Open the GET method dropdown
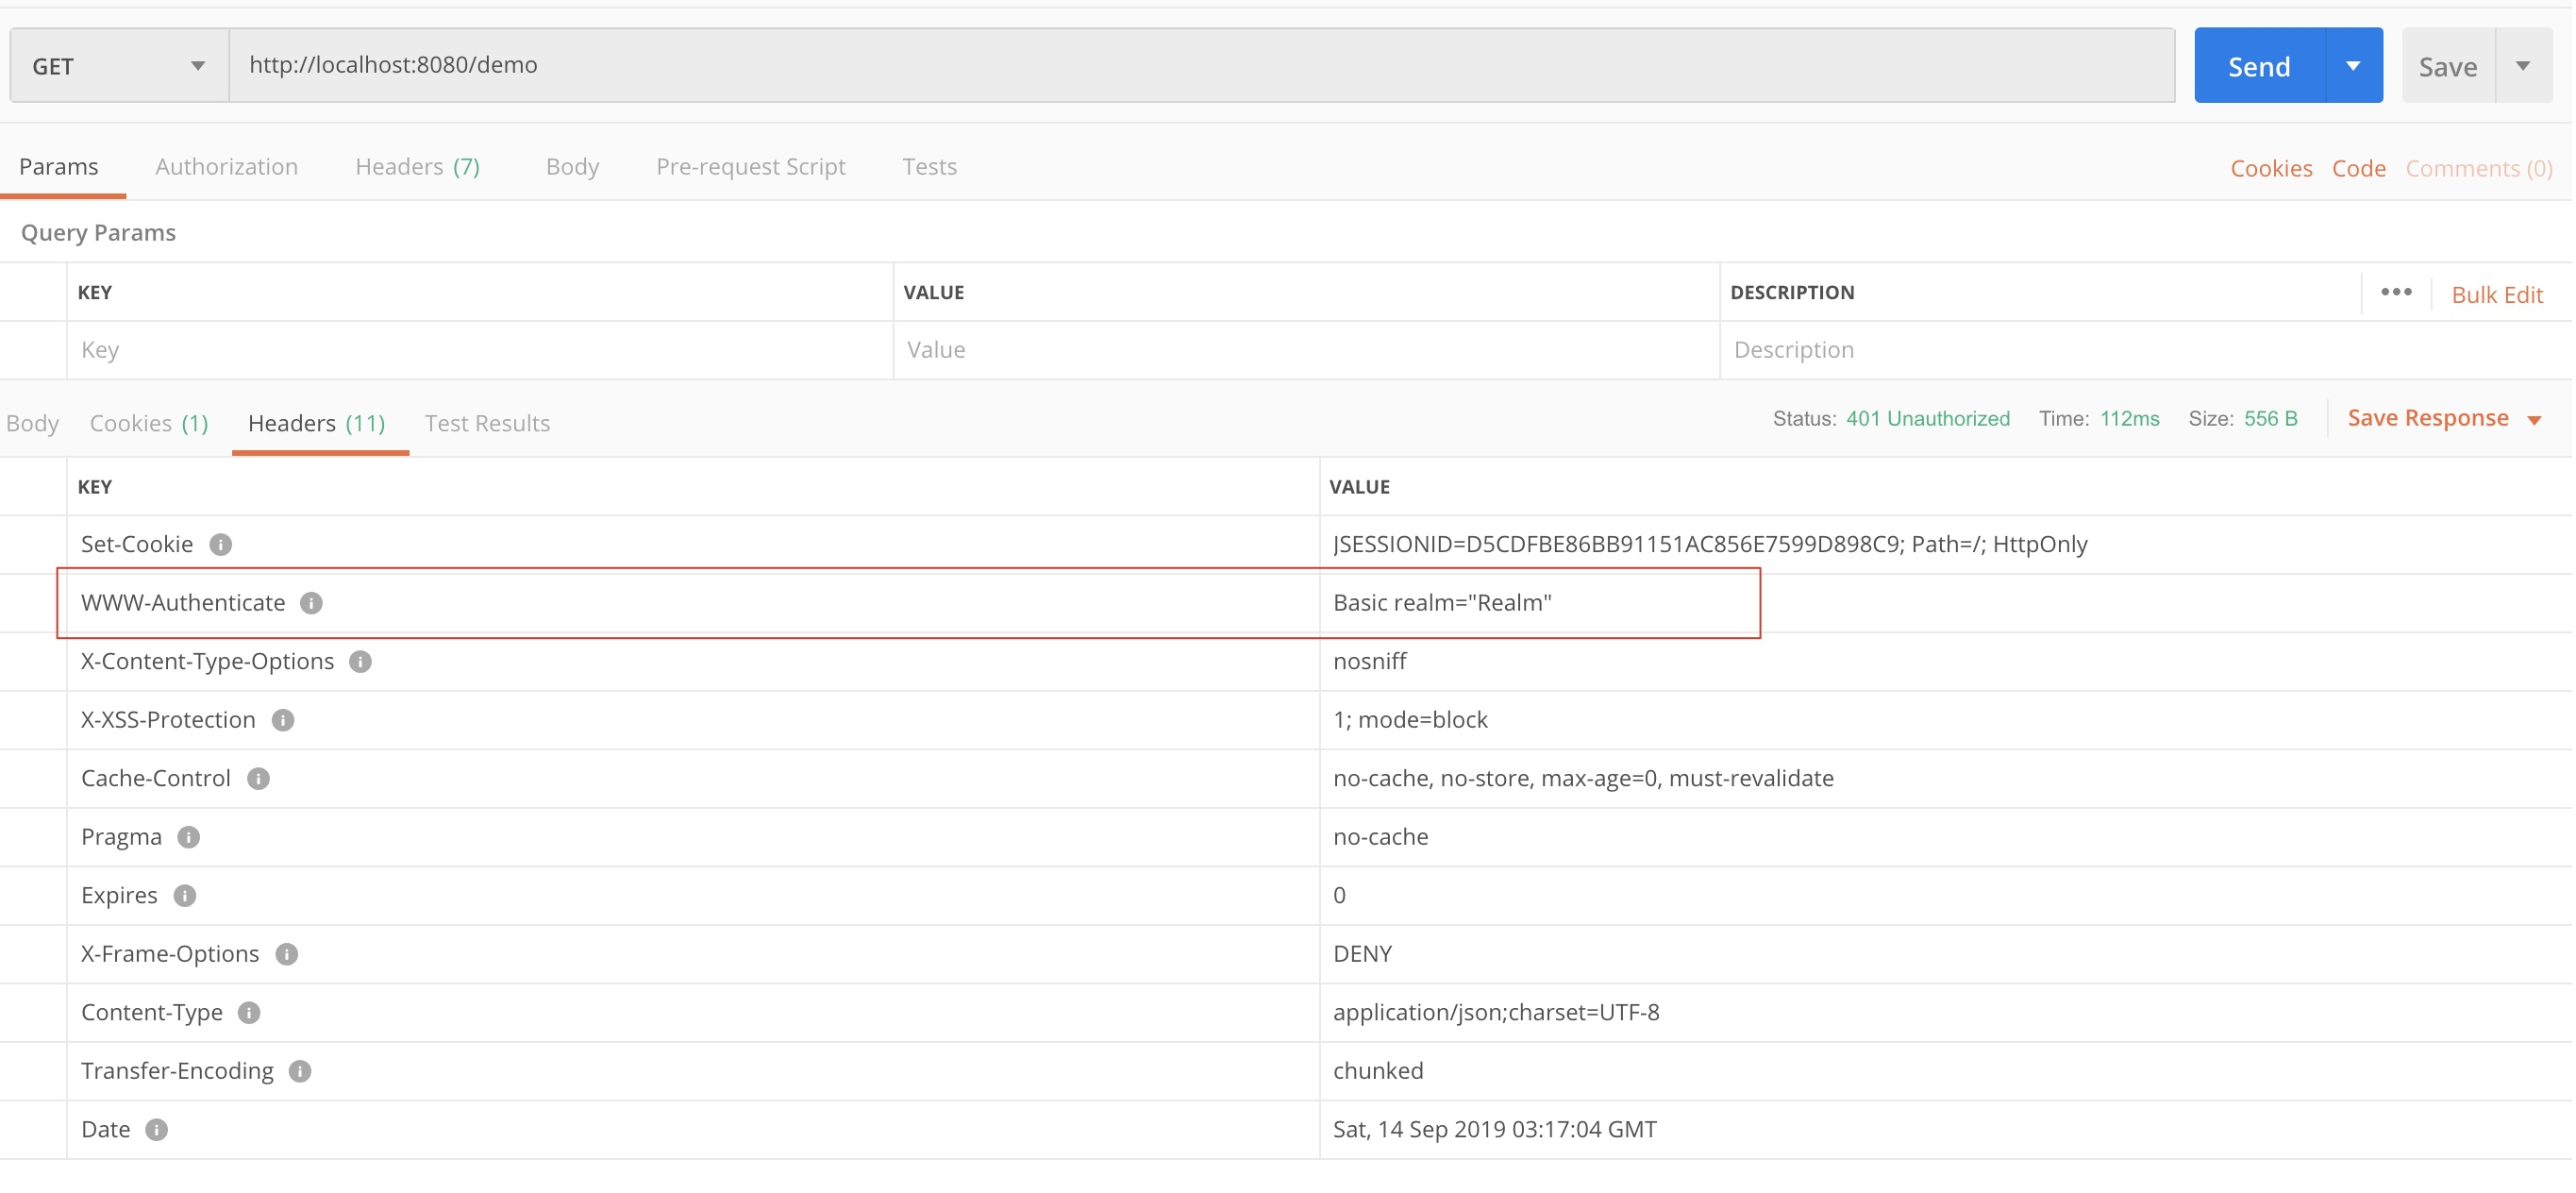The image size is (2576, 1193). click(119, 66)
